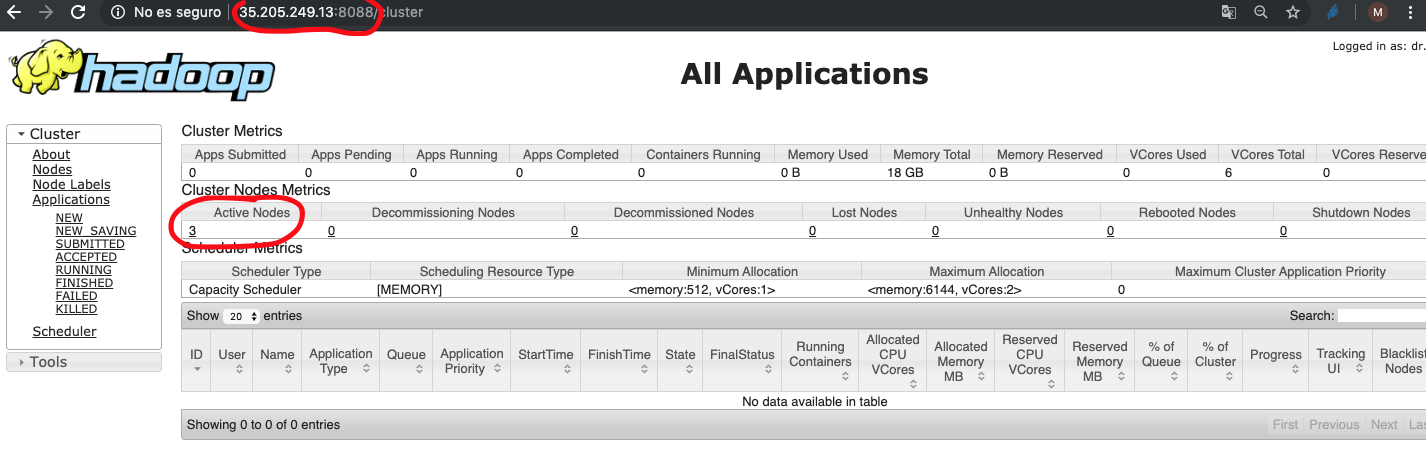Sort table by Allocated CPU VCores column

tap(893, 361)
